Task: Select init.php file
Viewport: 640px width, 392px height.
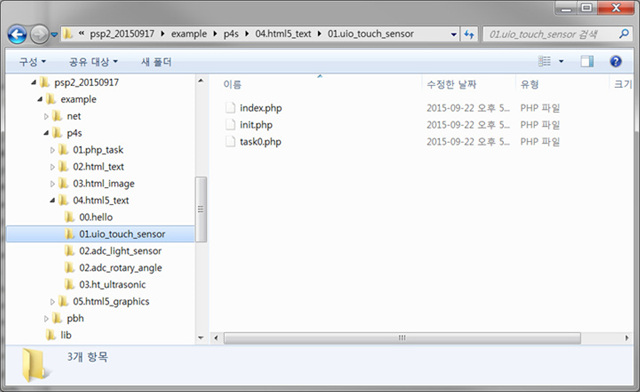Action: point(256,125)
